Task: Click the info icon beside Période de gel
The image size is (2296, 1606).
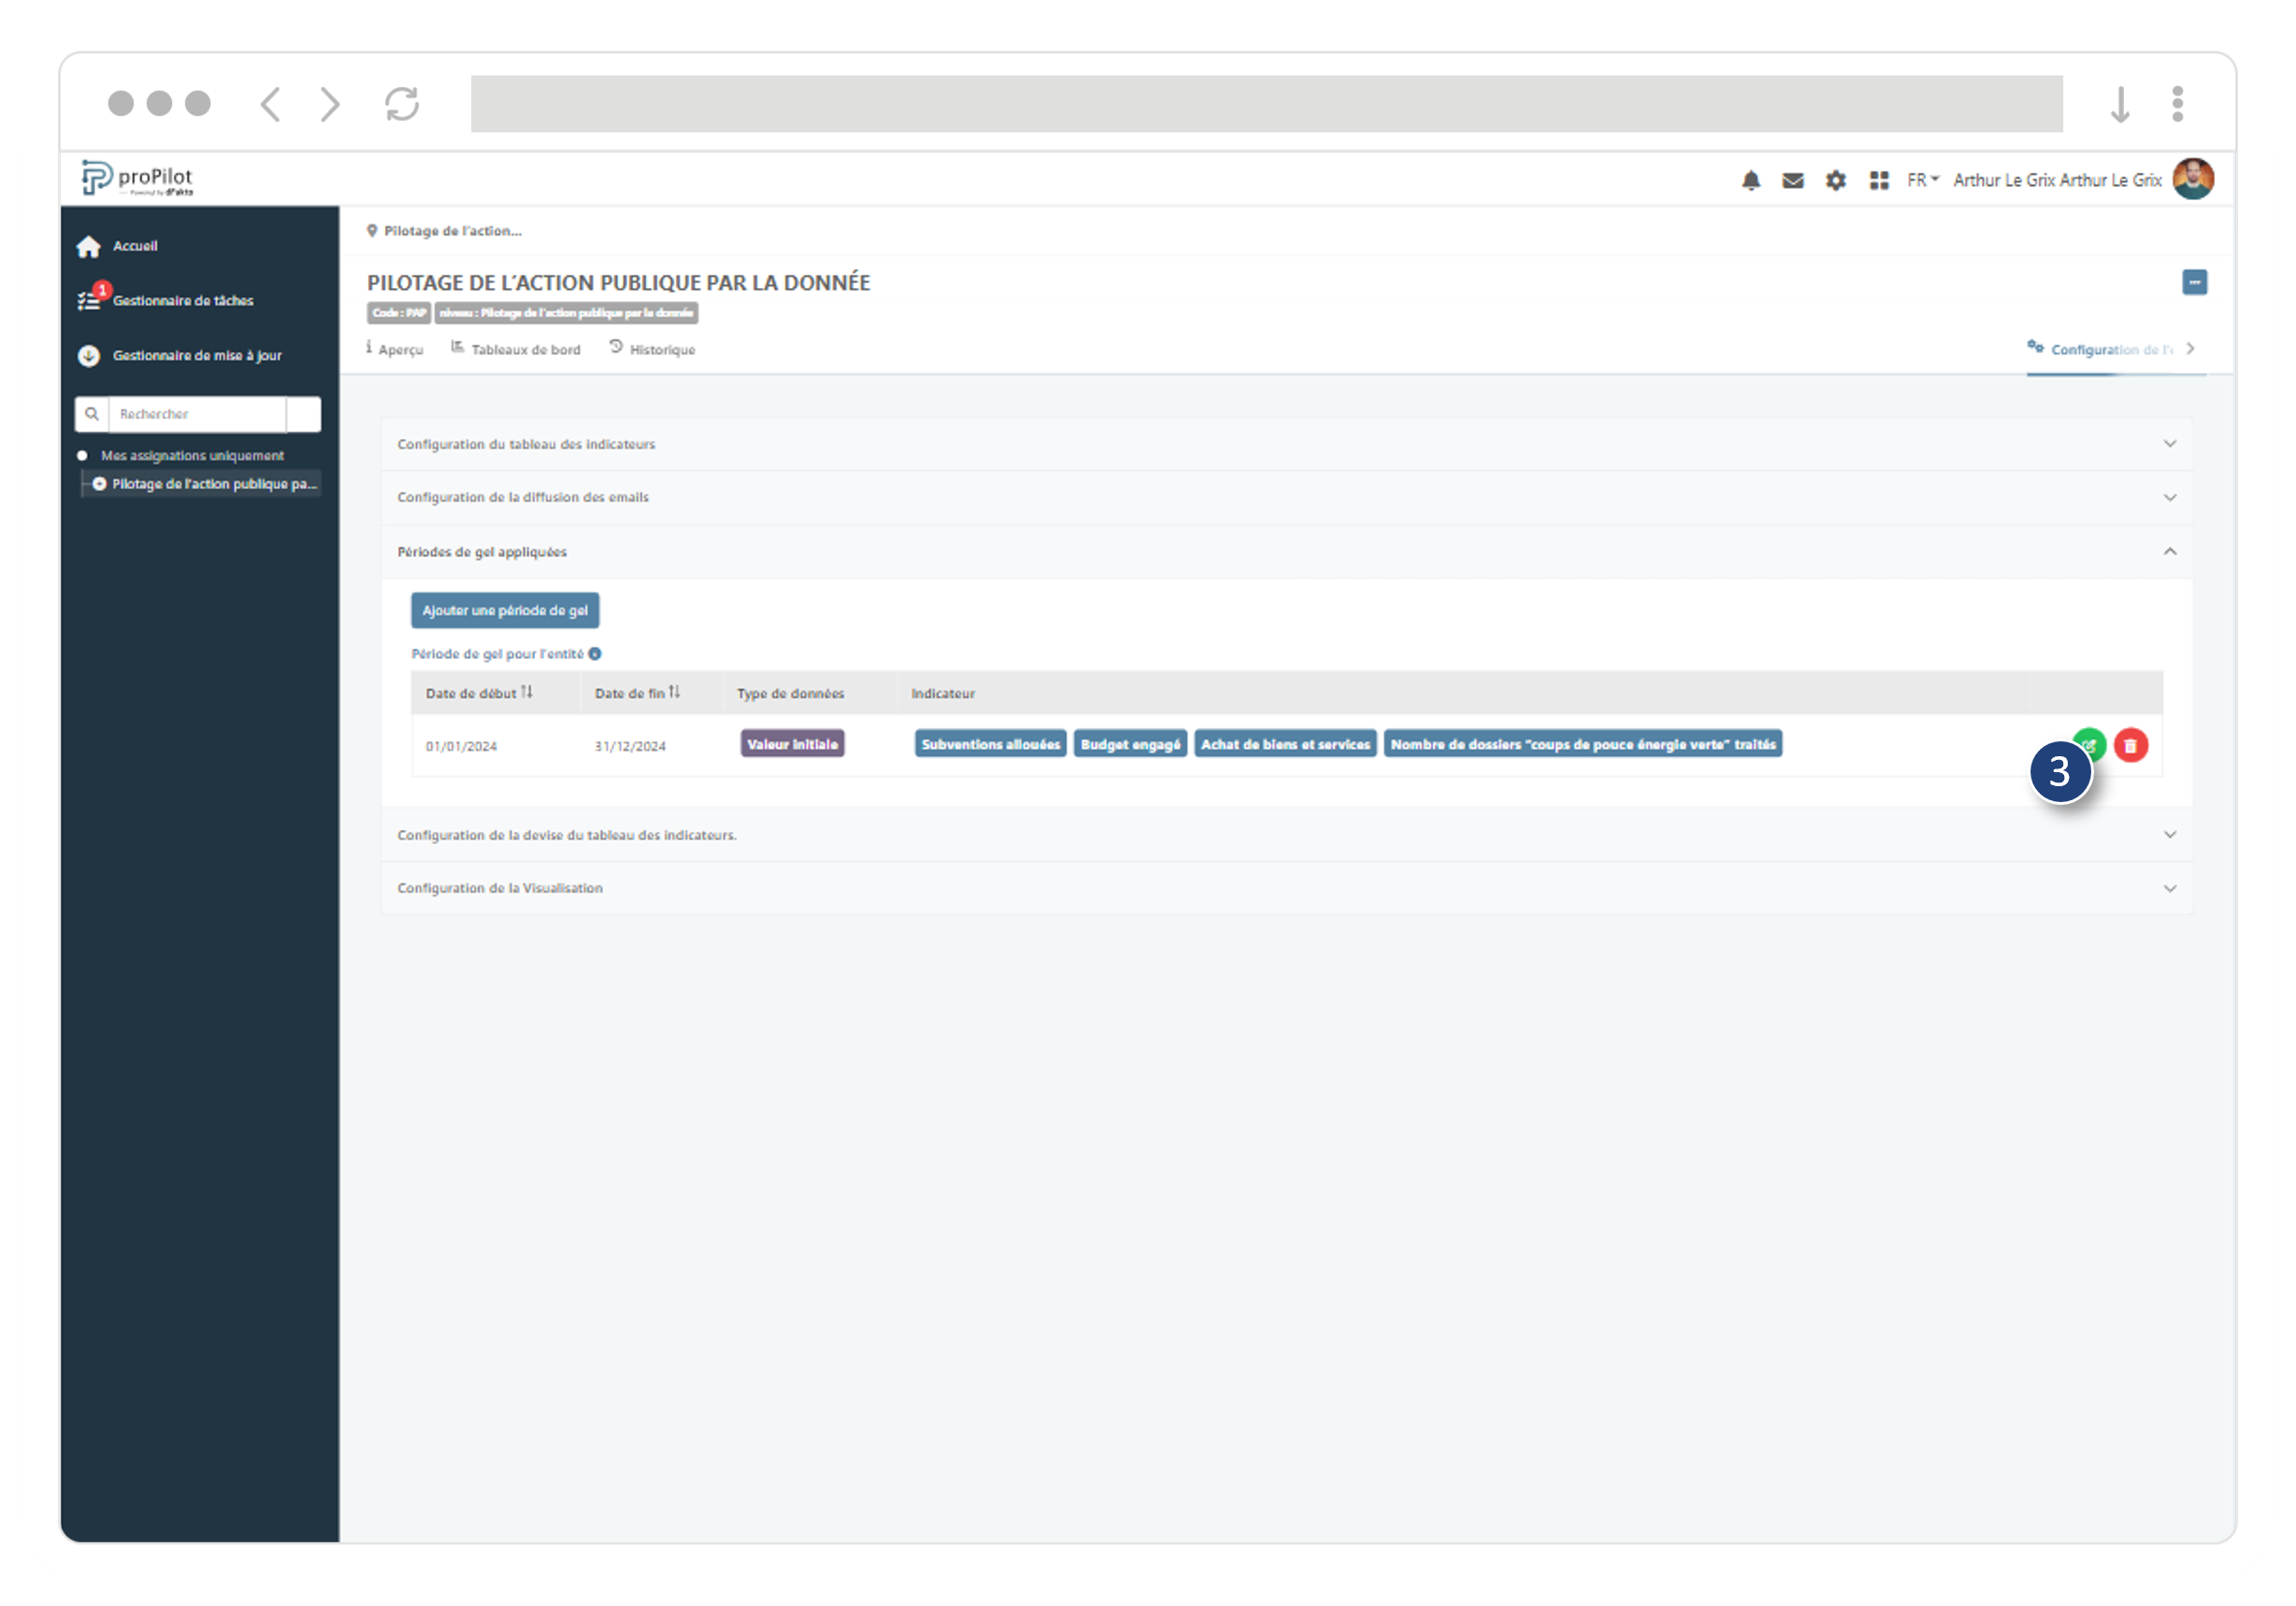Action: pyautogui.click(x=595, y=654)
